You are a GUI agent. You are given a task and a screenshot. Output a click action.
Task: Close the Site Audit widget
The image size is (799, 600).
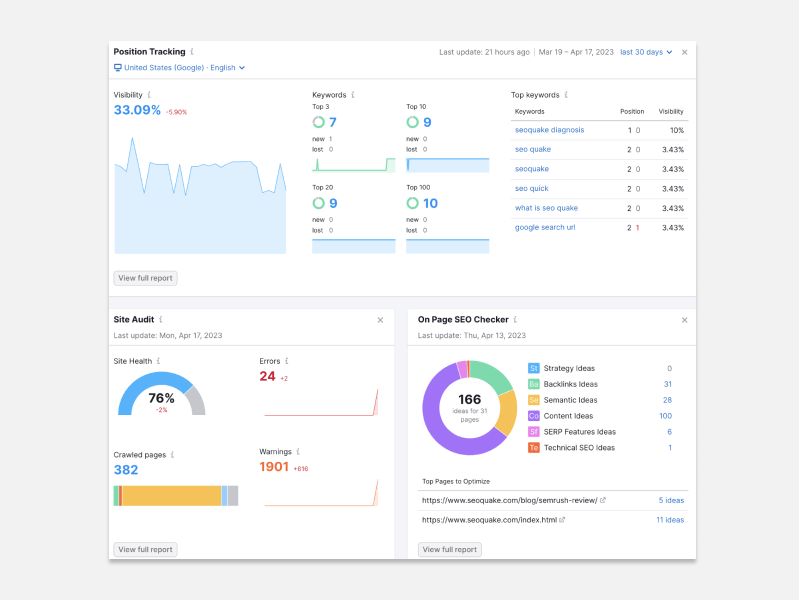click(x=380, y=320)
